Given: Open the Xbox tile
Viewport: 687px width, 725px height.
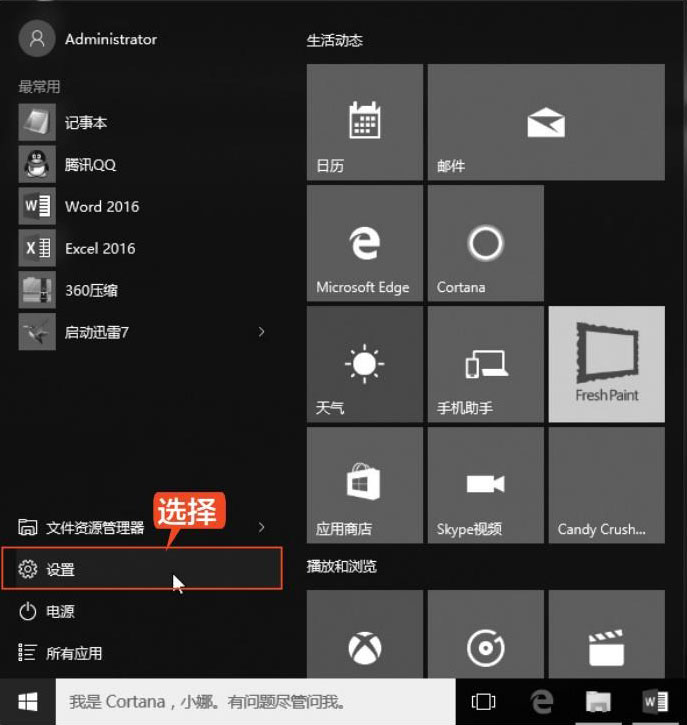Looking at the screenshot, I should click(x=364, y=634).
